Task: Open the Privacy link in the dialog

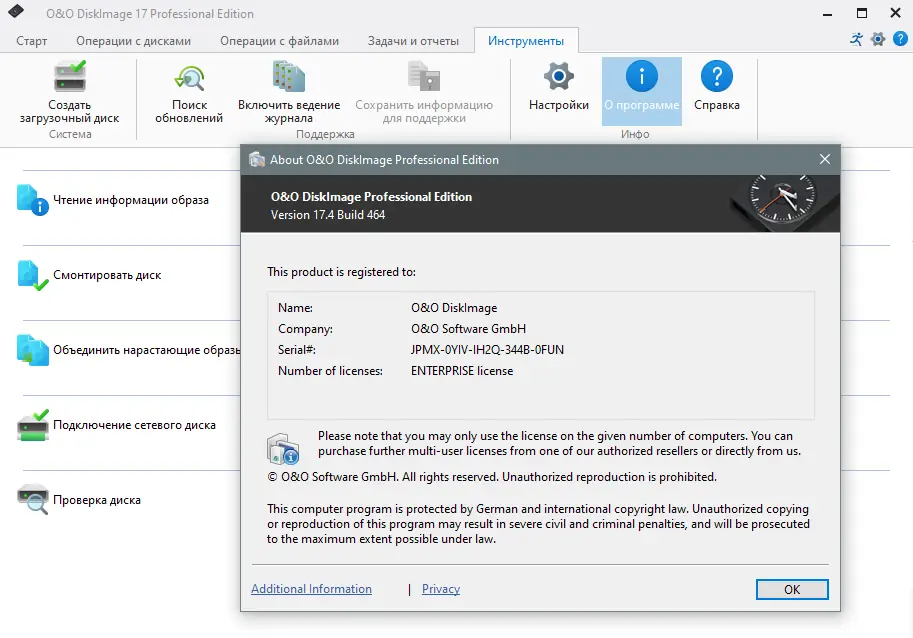Action: tap(440, 589)
